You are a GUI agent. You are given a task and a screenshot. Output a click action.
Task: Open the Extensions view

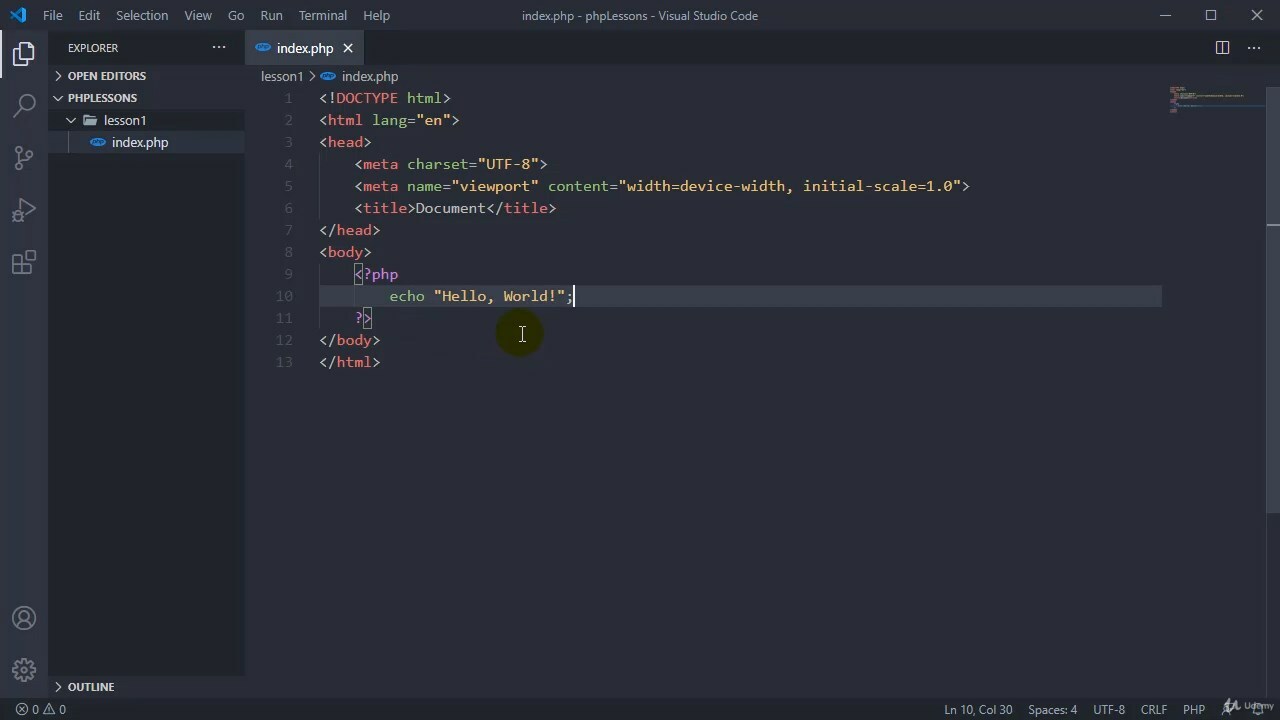(24, 263)
